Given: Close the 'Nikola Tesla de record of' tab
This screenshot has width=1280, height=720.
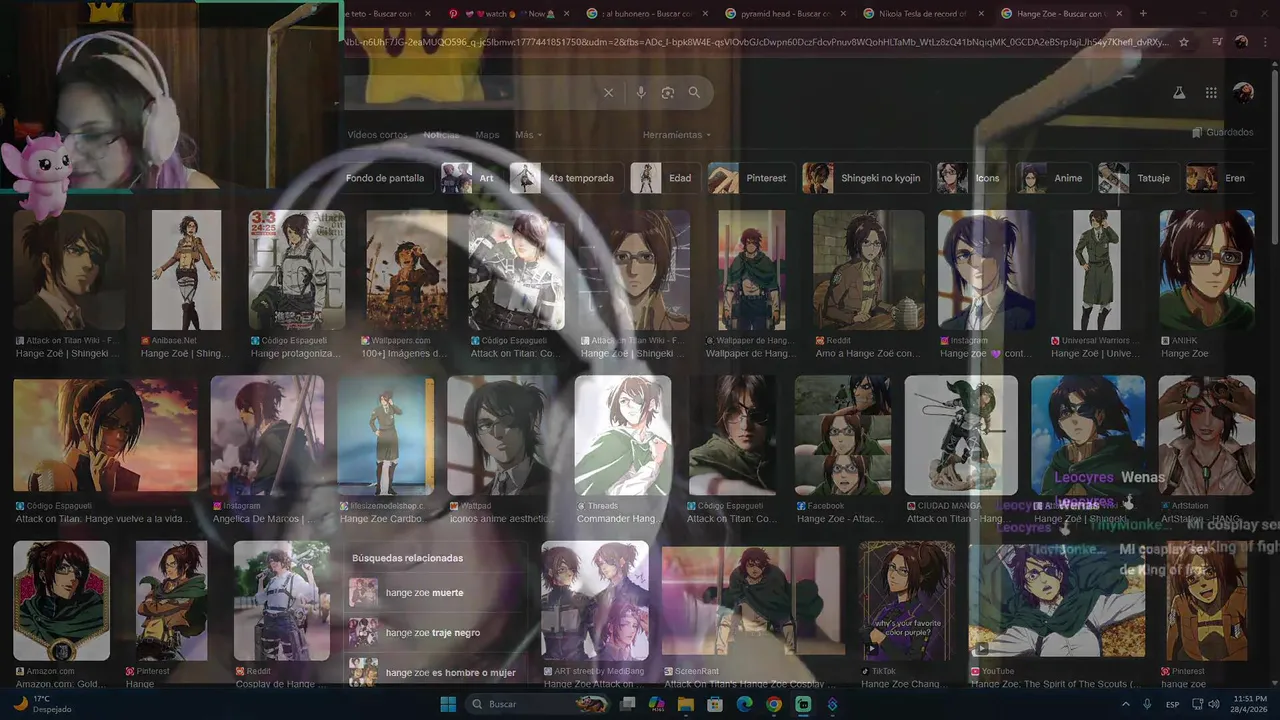Looking at the screenshot, I should 980,14.
